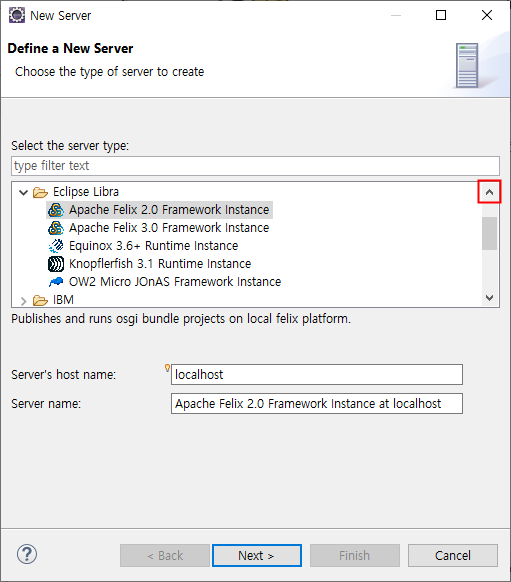This screenshot has width=511, height=582.
Task: Select Apache Felix 3.0 Framework Instance
Action: point(169,228)
